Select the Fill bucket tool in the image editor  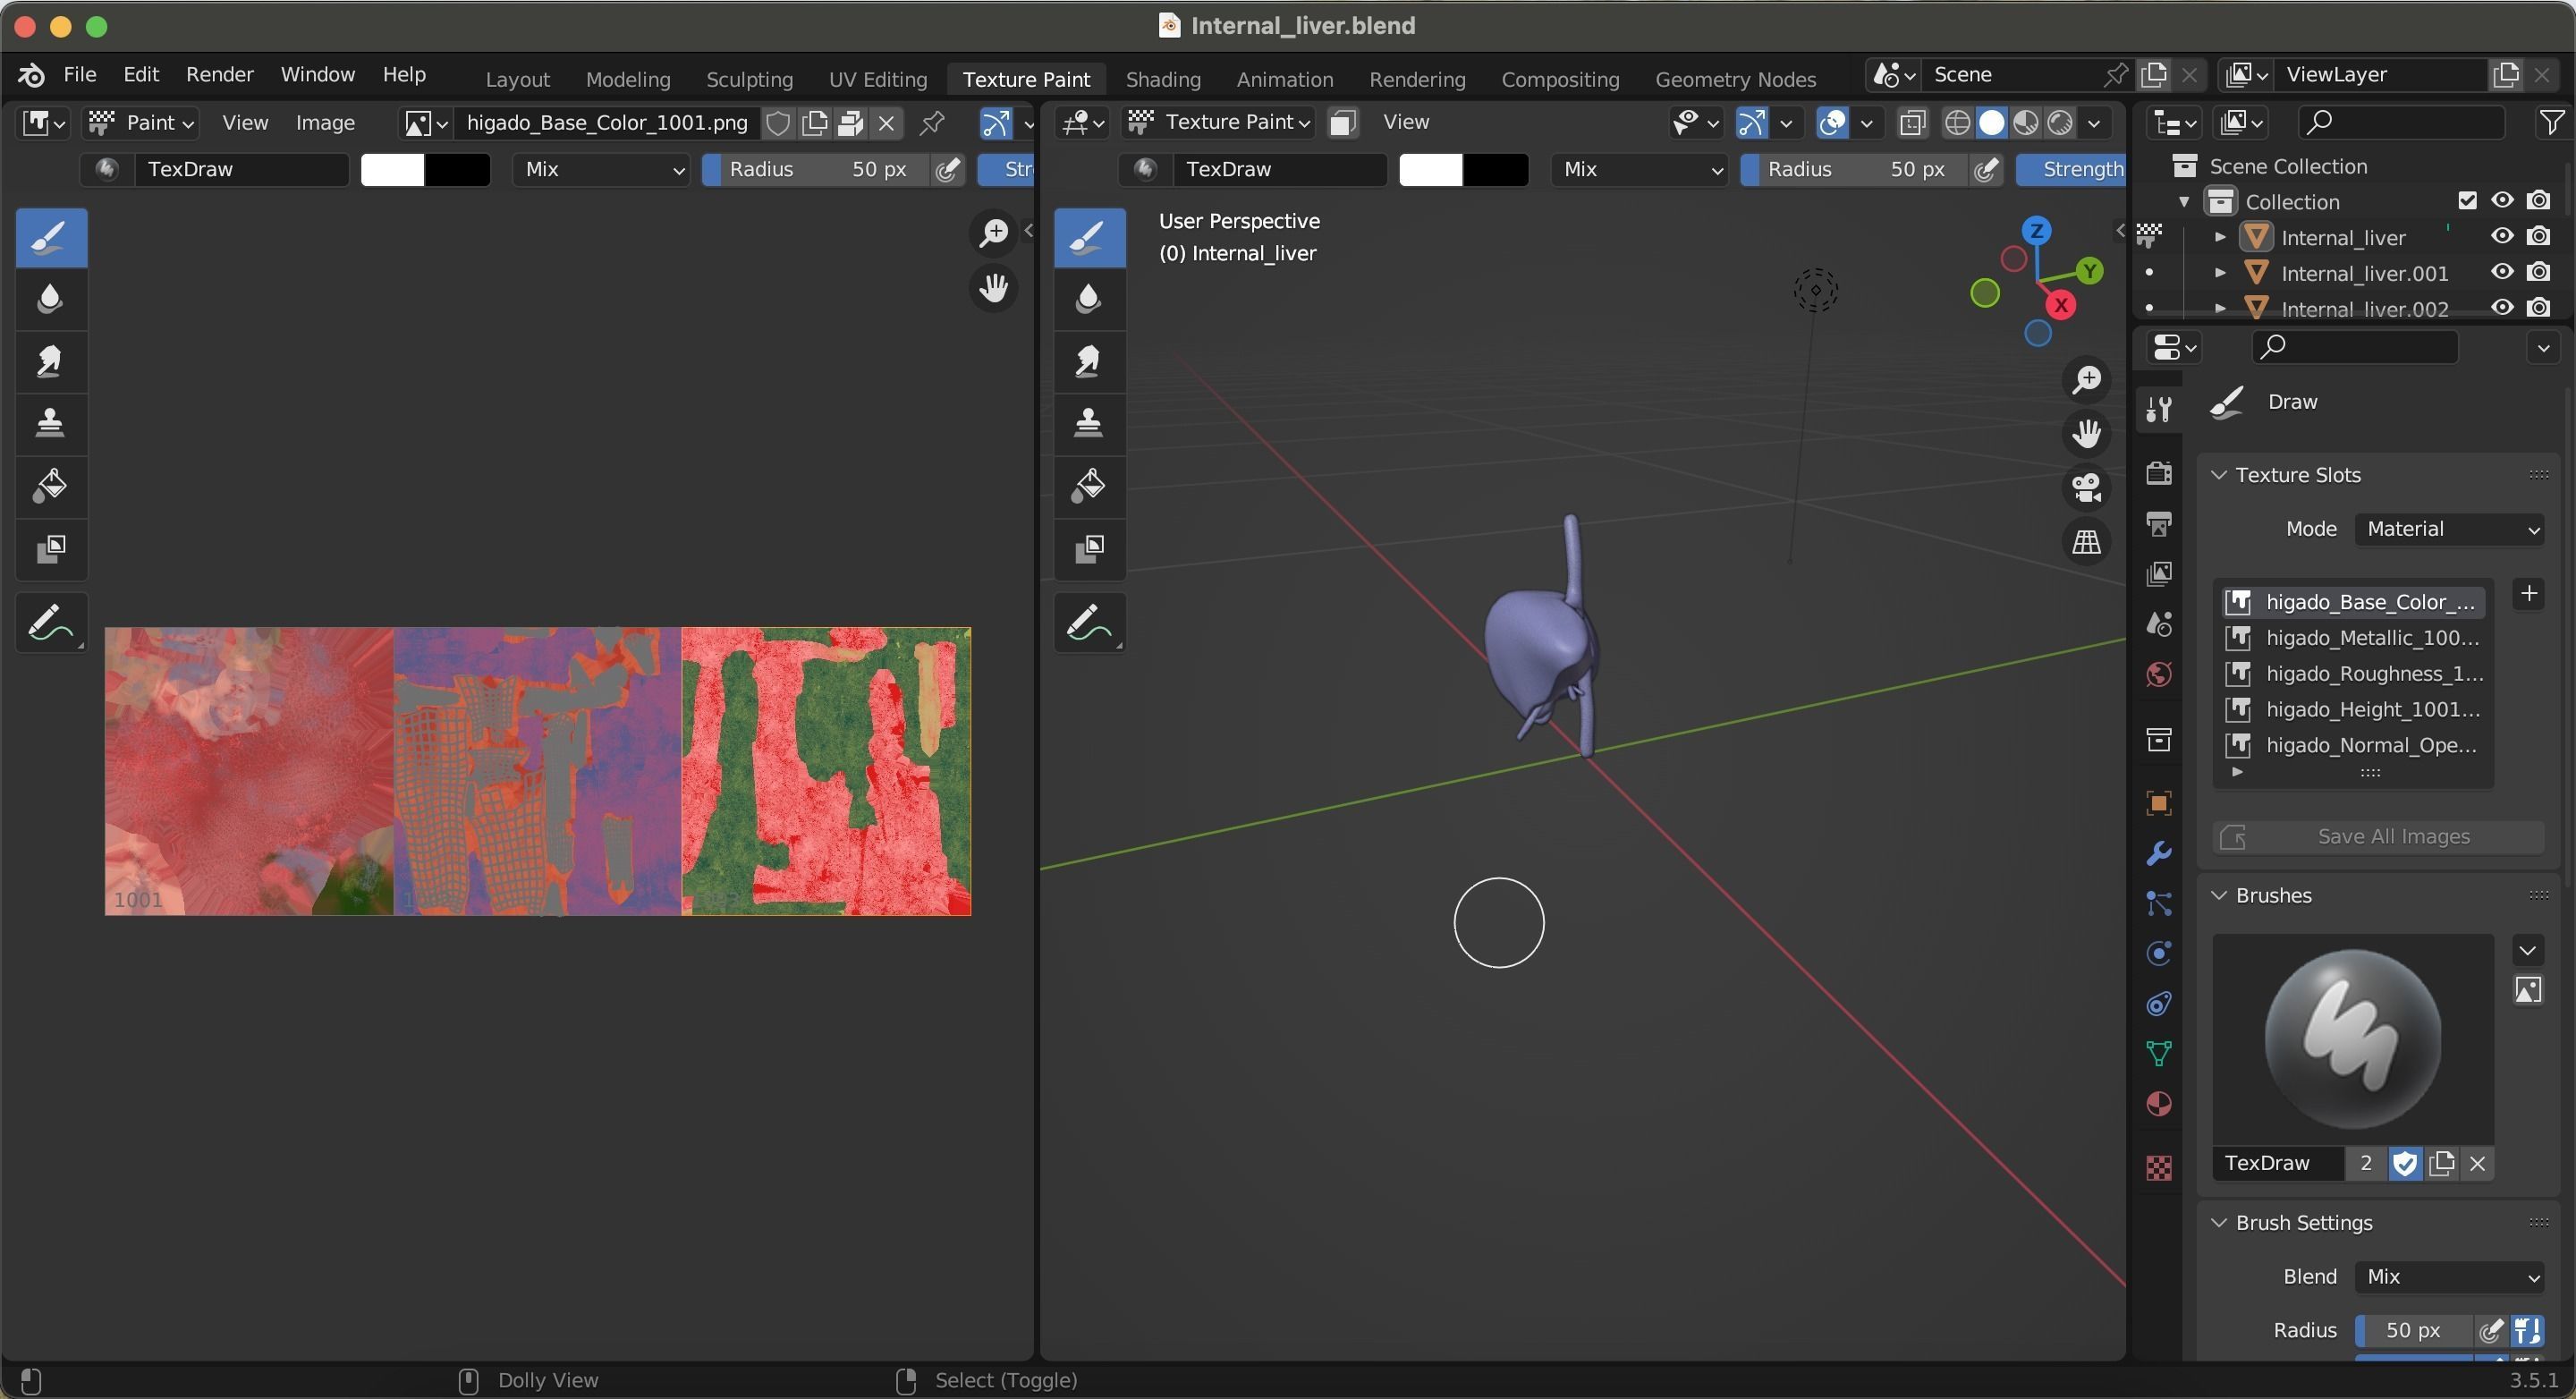(x=51, y=486)
